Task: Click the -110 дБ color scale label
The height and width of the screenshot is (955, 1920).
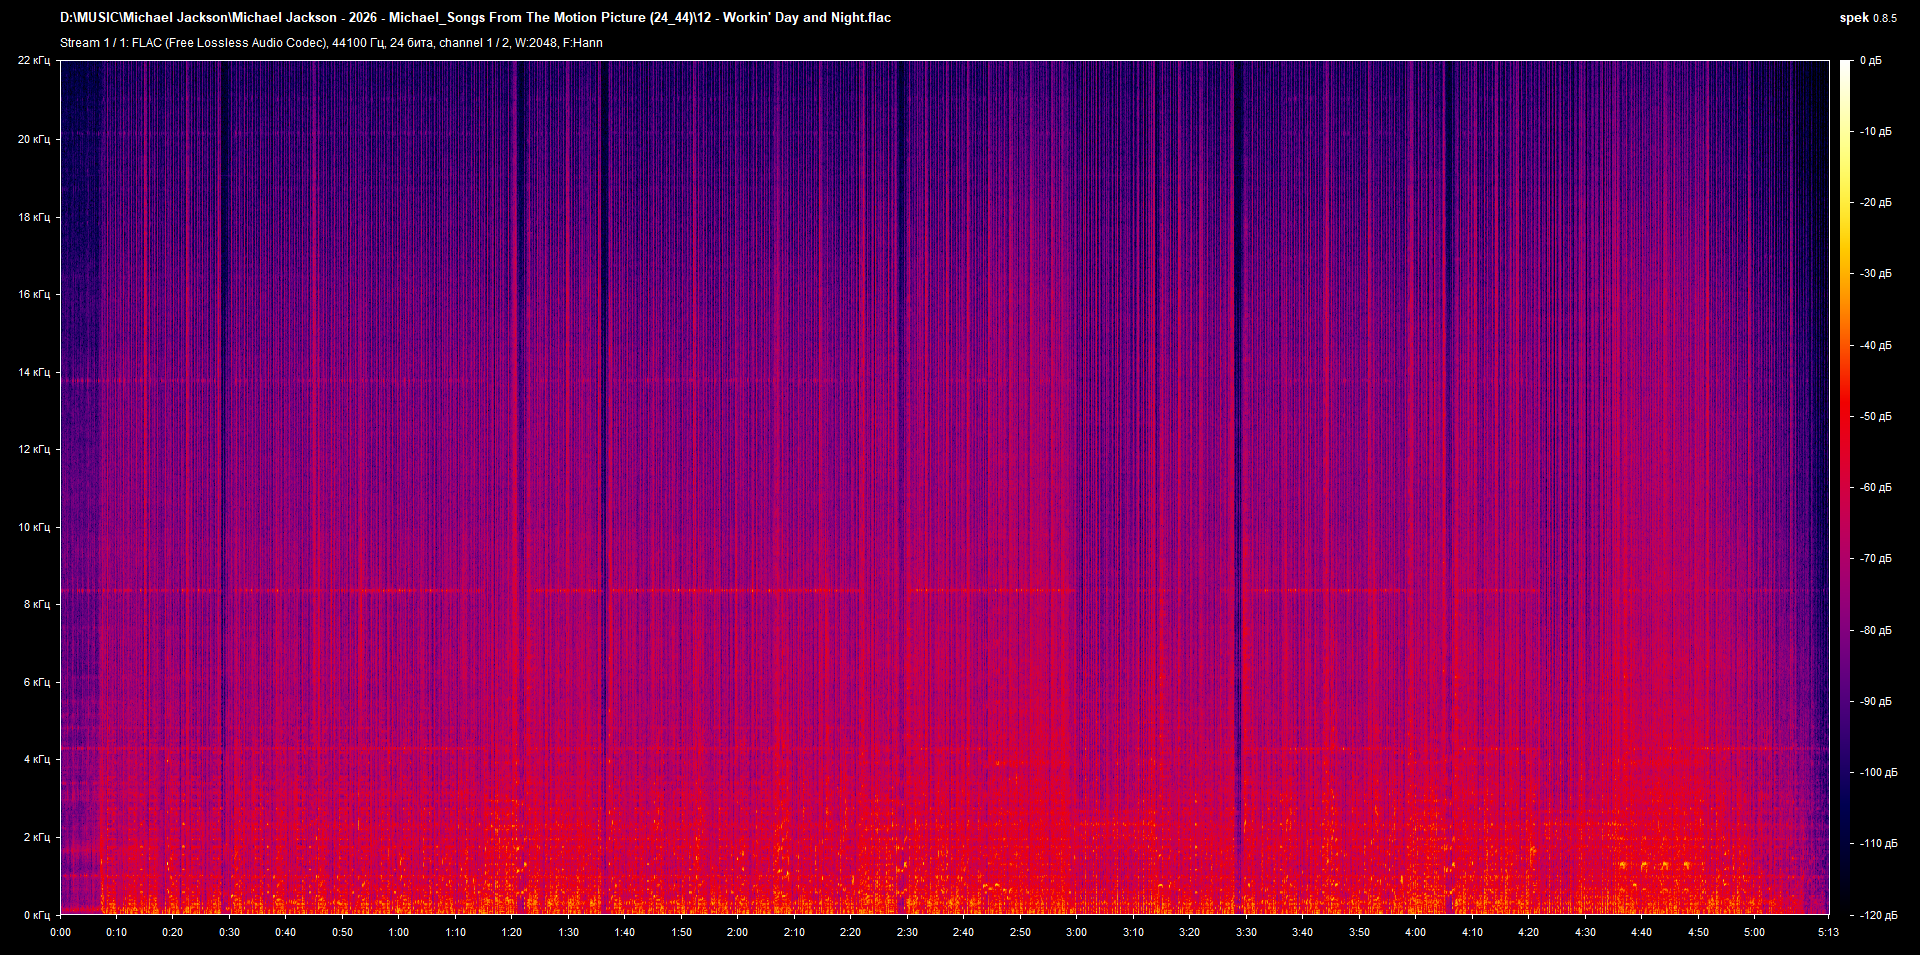Action: pyautogui.click(x=1877, y=843)
